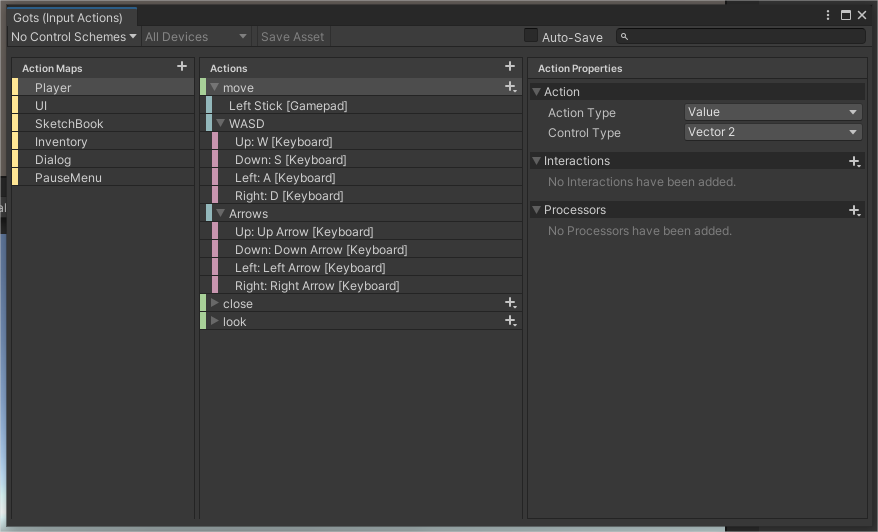This screenshot has width=878, height=532.
Task: Open the Action Type dropdown
Action: 772,113
